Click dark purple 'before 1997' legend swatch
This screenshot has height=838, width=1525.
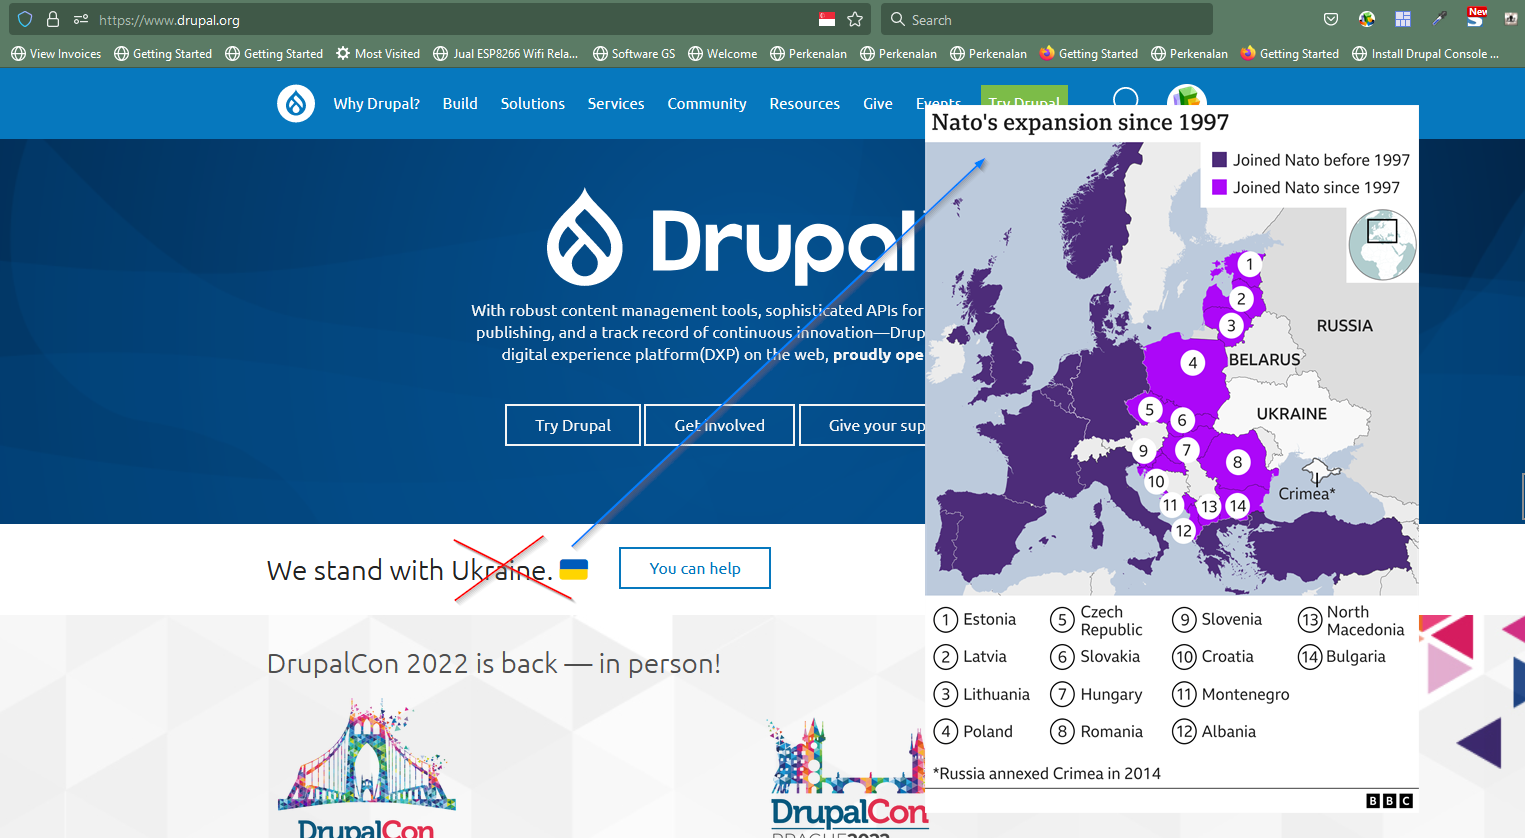[x=1219, y=160]
